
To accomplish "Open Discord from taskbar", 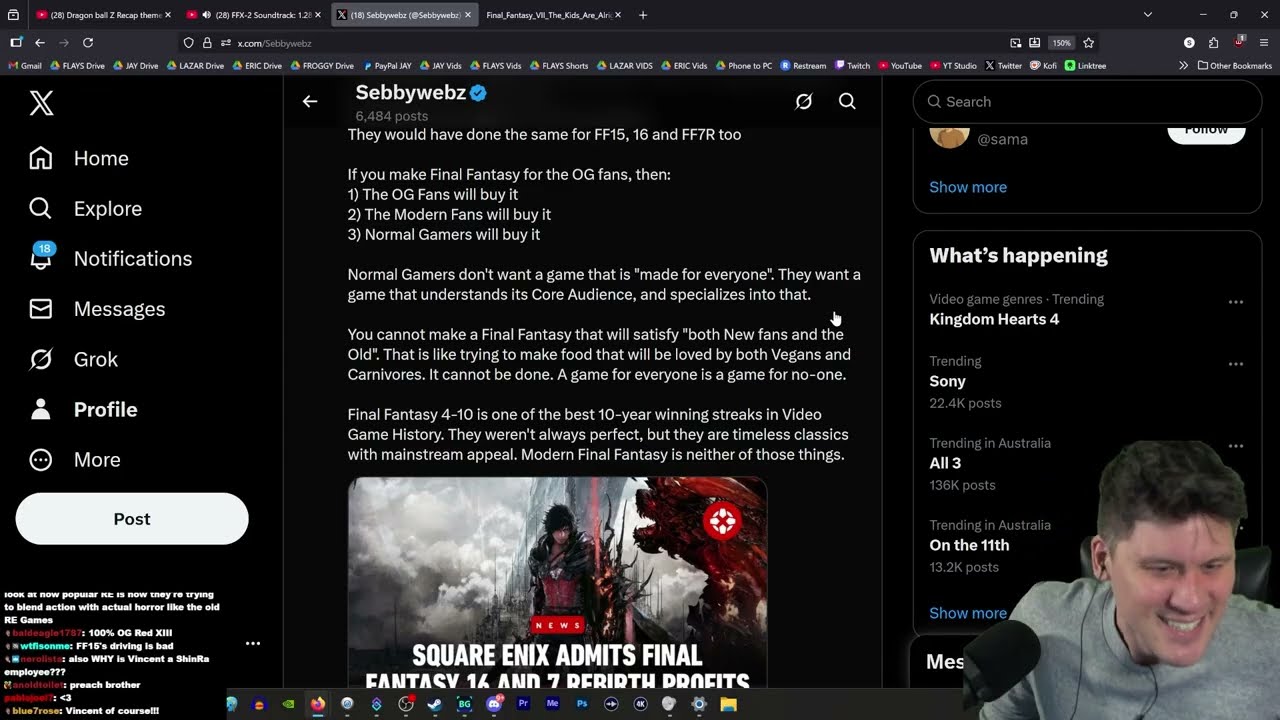I will click(493, 704).
